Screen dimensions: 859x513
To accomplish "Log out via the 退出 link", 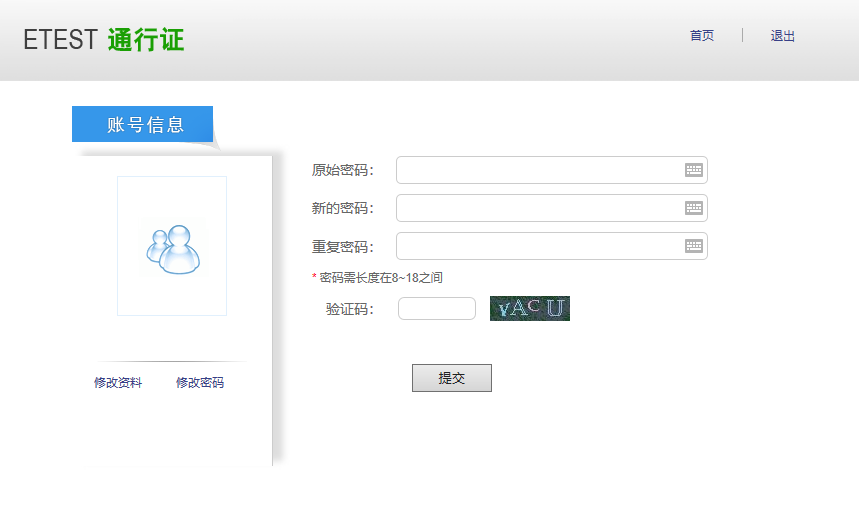I will pyautogui.click(x=782, y=36).
